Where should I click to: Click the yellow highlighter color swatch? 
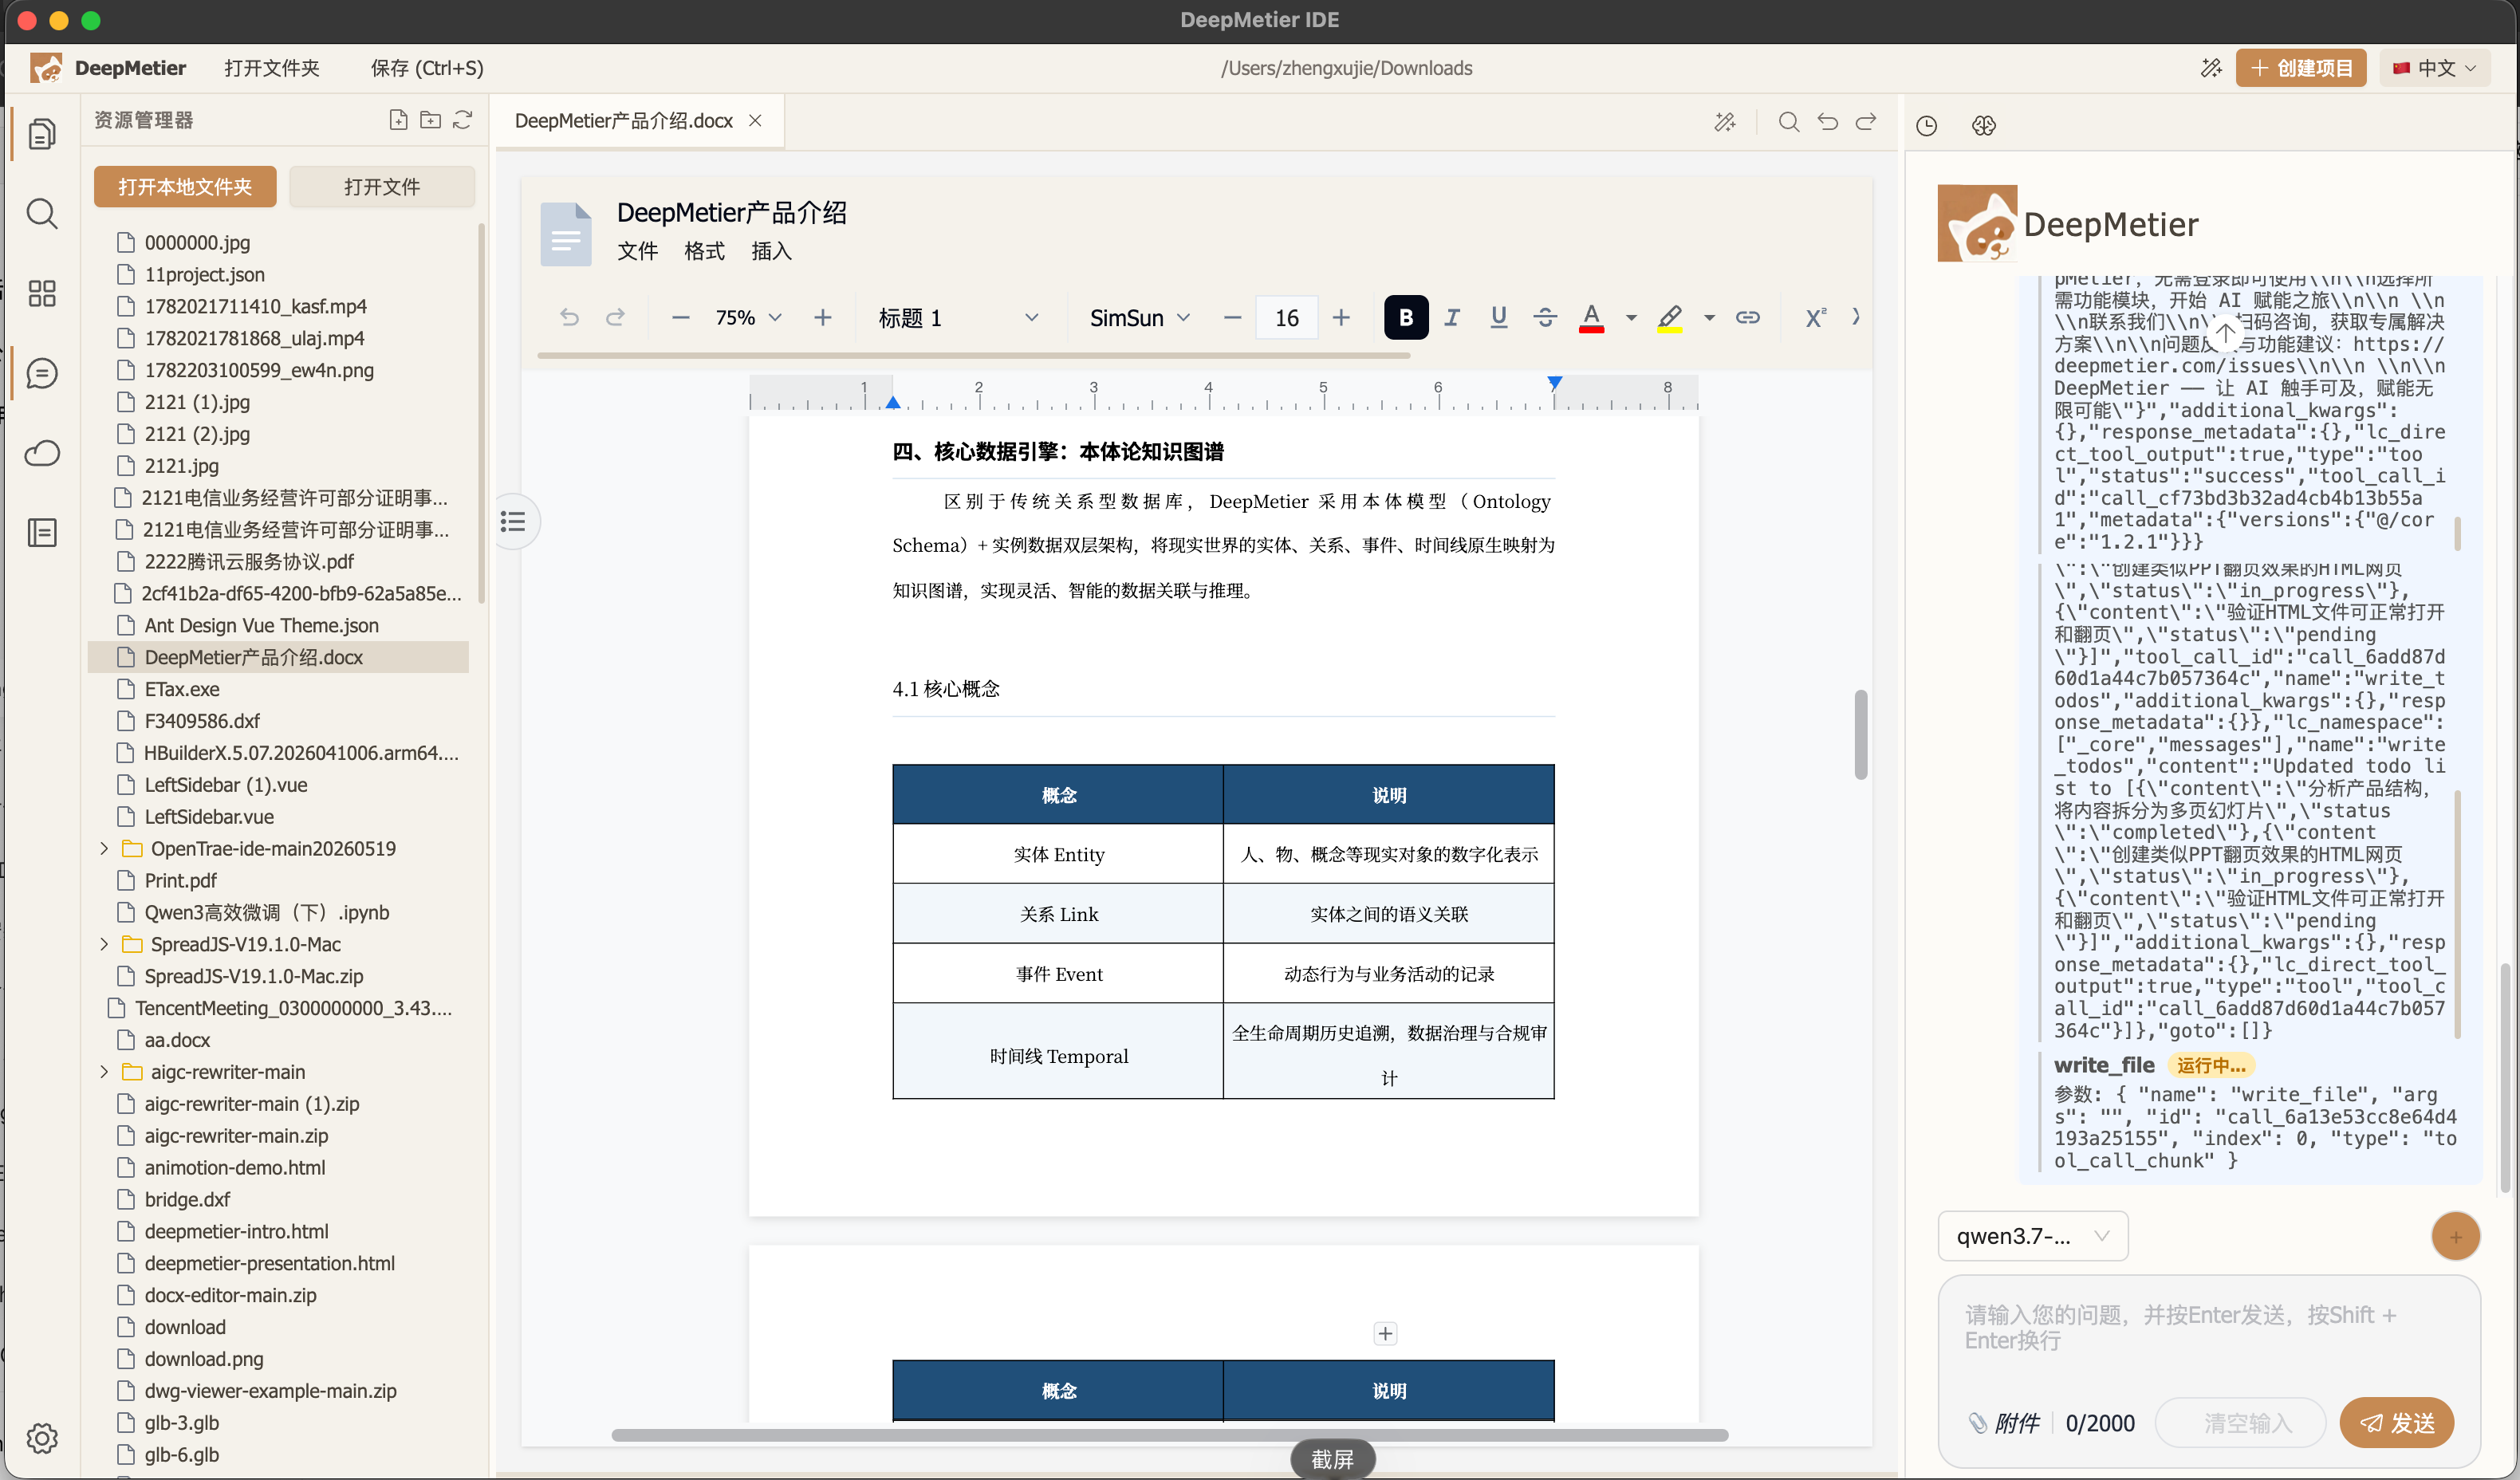[1669, 317]
